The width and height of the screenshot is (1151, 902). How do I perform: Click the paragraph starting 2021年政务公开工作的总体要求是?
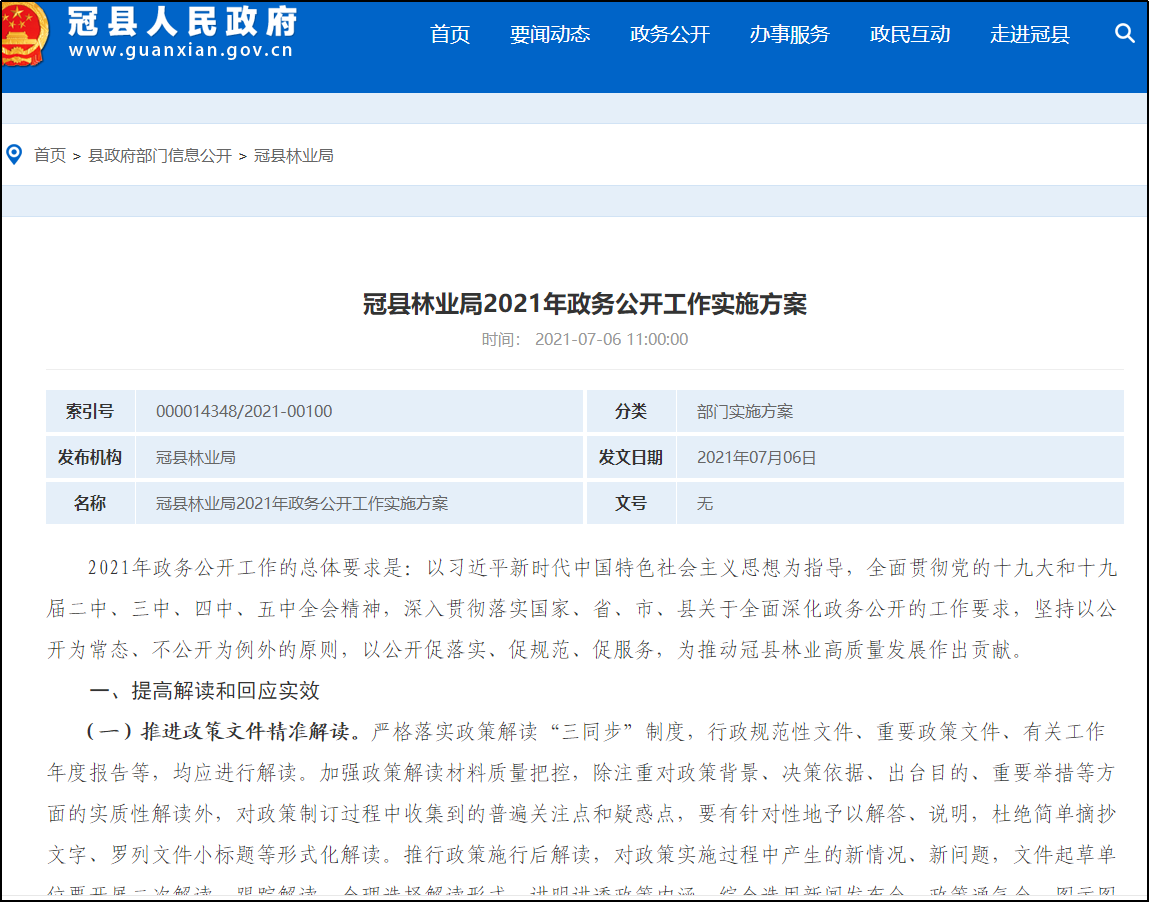tap(582, 608)
